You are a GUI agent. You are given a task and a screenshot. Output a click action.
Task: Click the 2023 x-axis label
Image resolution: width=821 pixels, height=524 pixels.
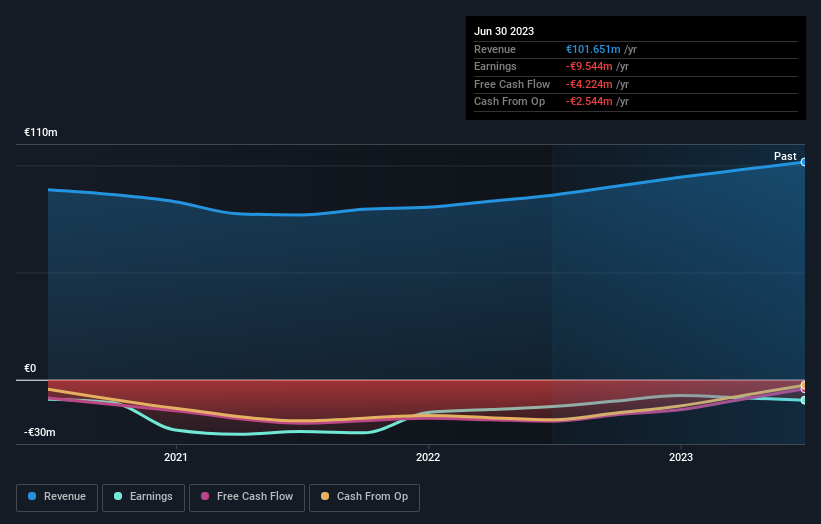click(x=681, y=458)
